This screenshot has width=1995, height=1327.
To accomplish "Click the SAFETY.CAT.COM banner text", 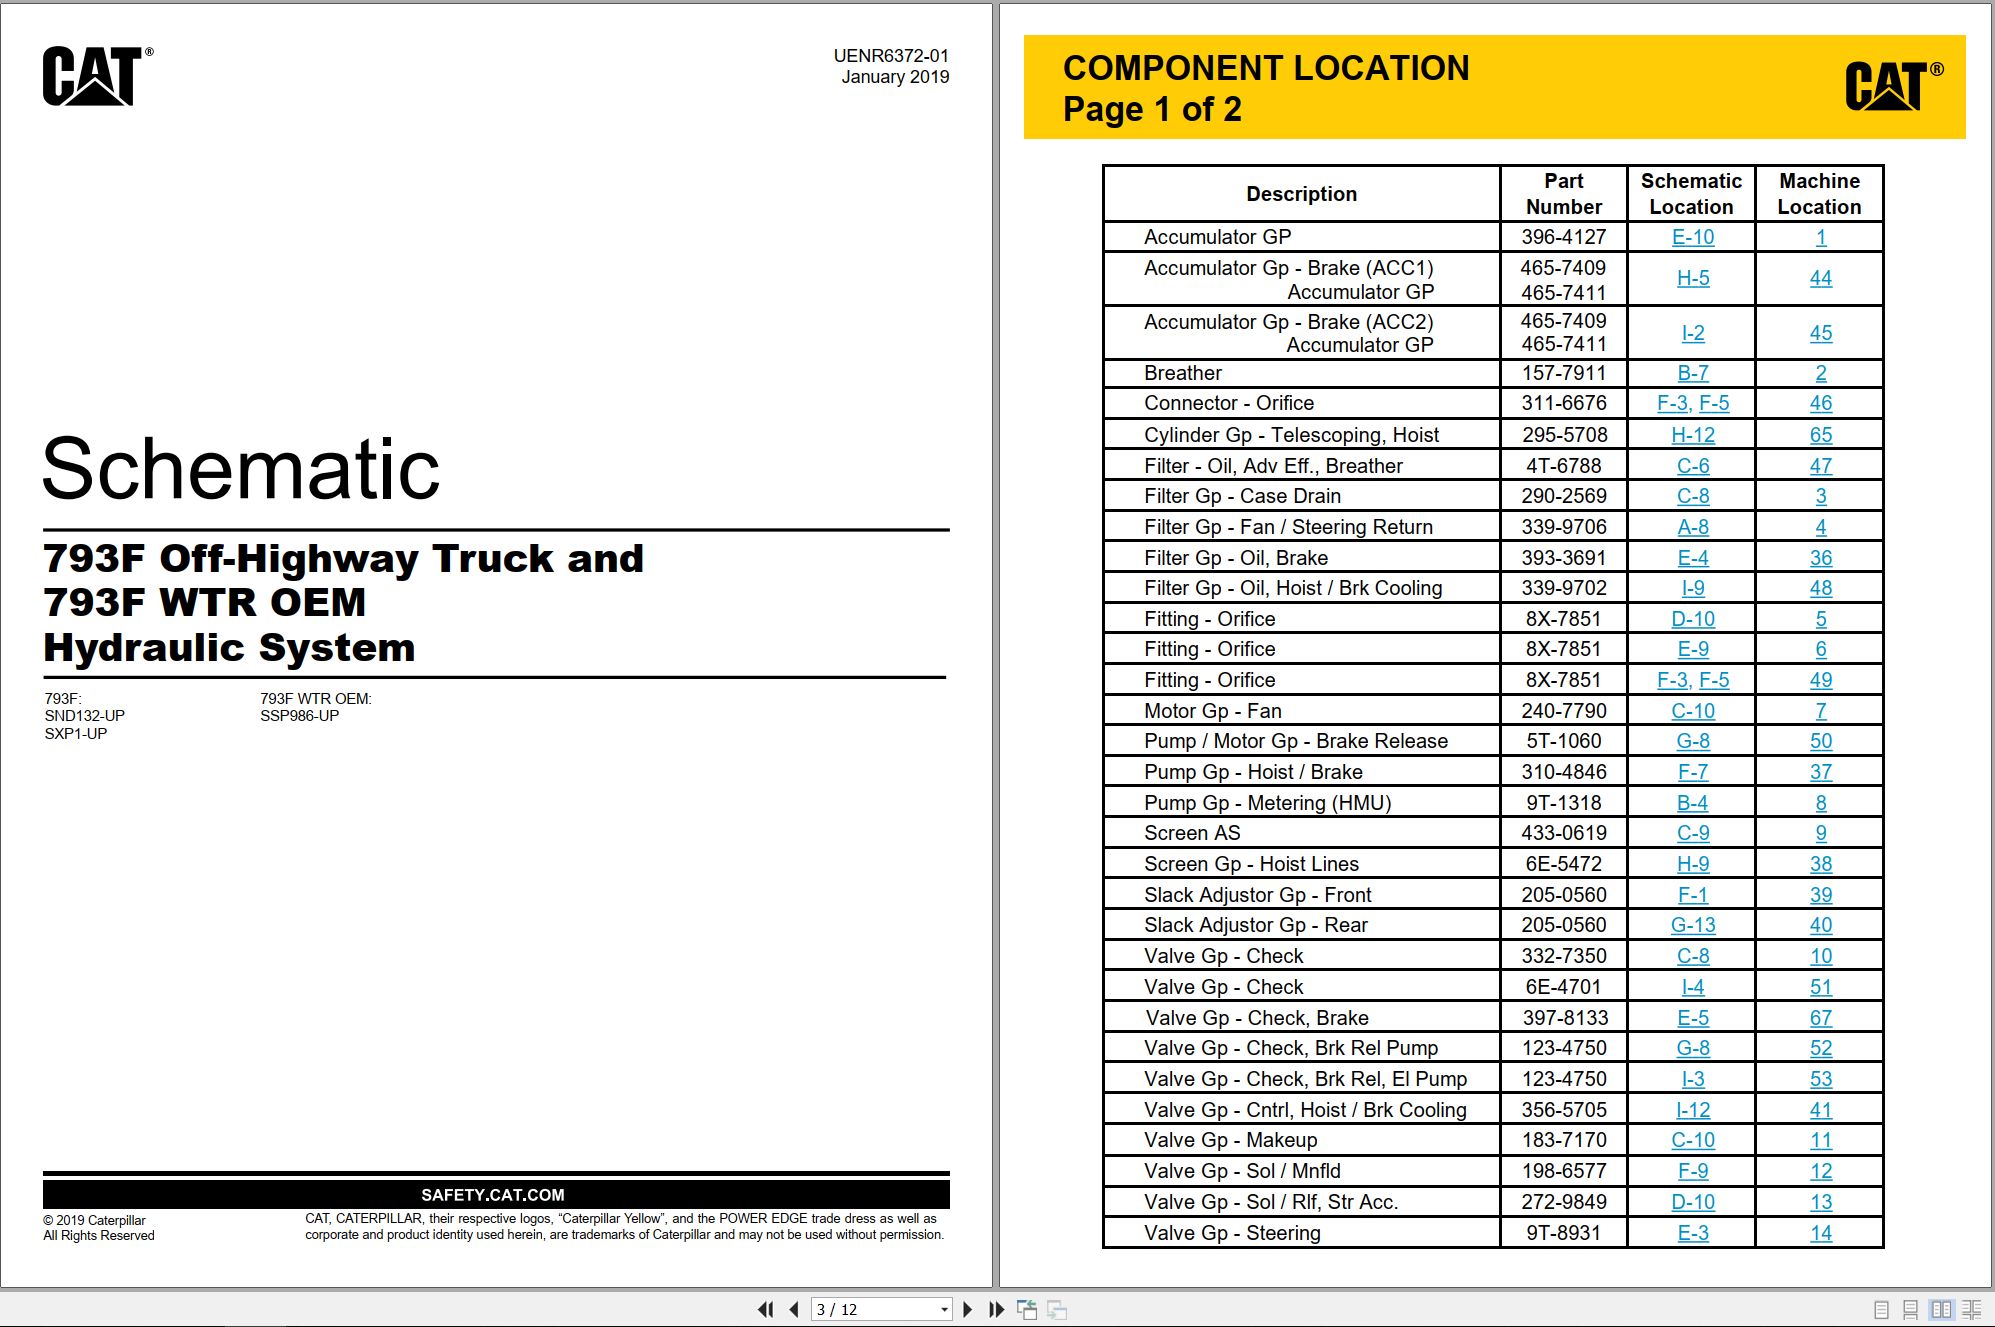I will 493,1195.
